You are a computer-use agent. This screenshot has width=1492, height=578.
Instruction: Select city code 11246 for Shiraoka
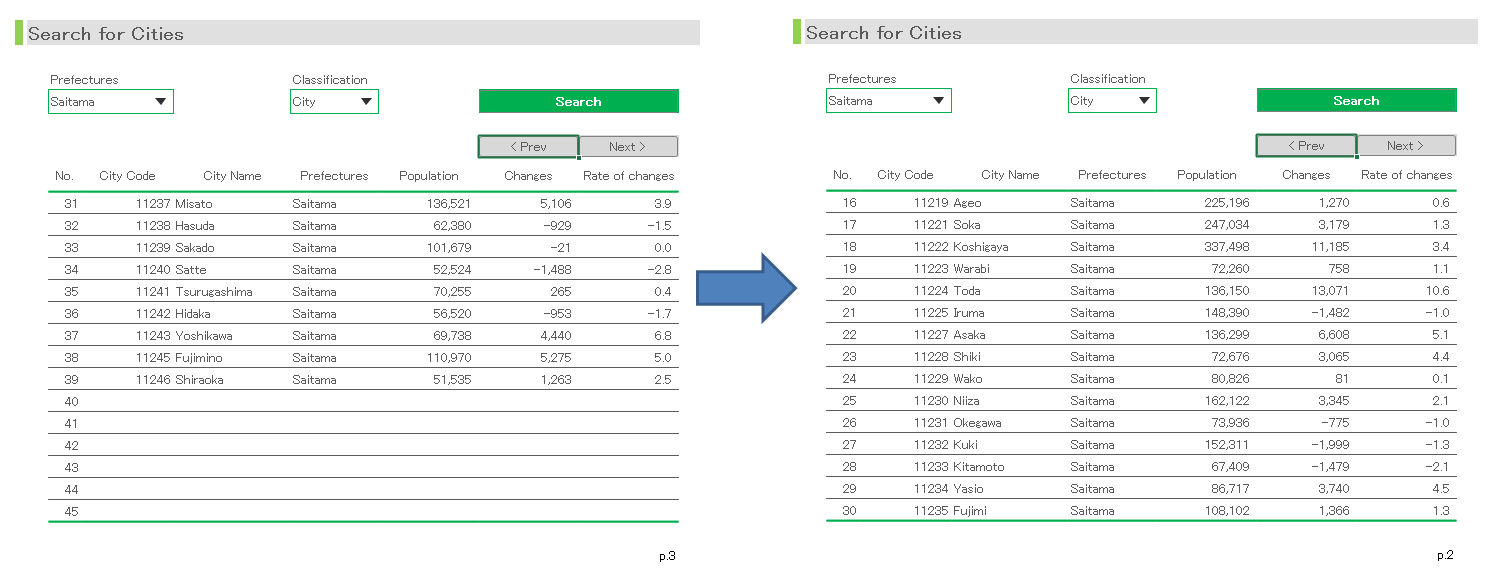(x=153, y=380)
